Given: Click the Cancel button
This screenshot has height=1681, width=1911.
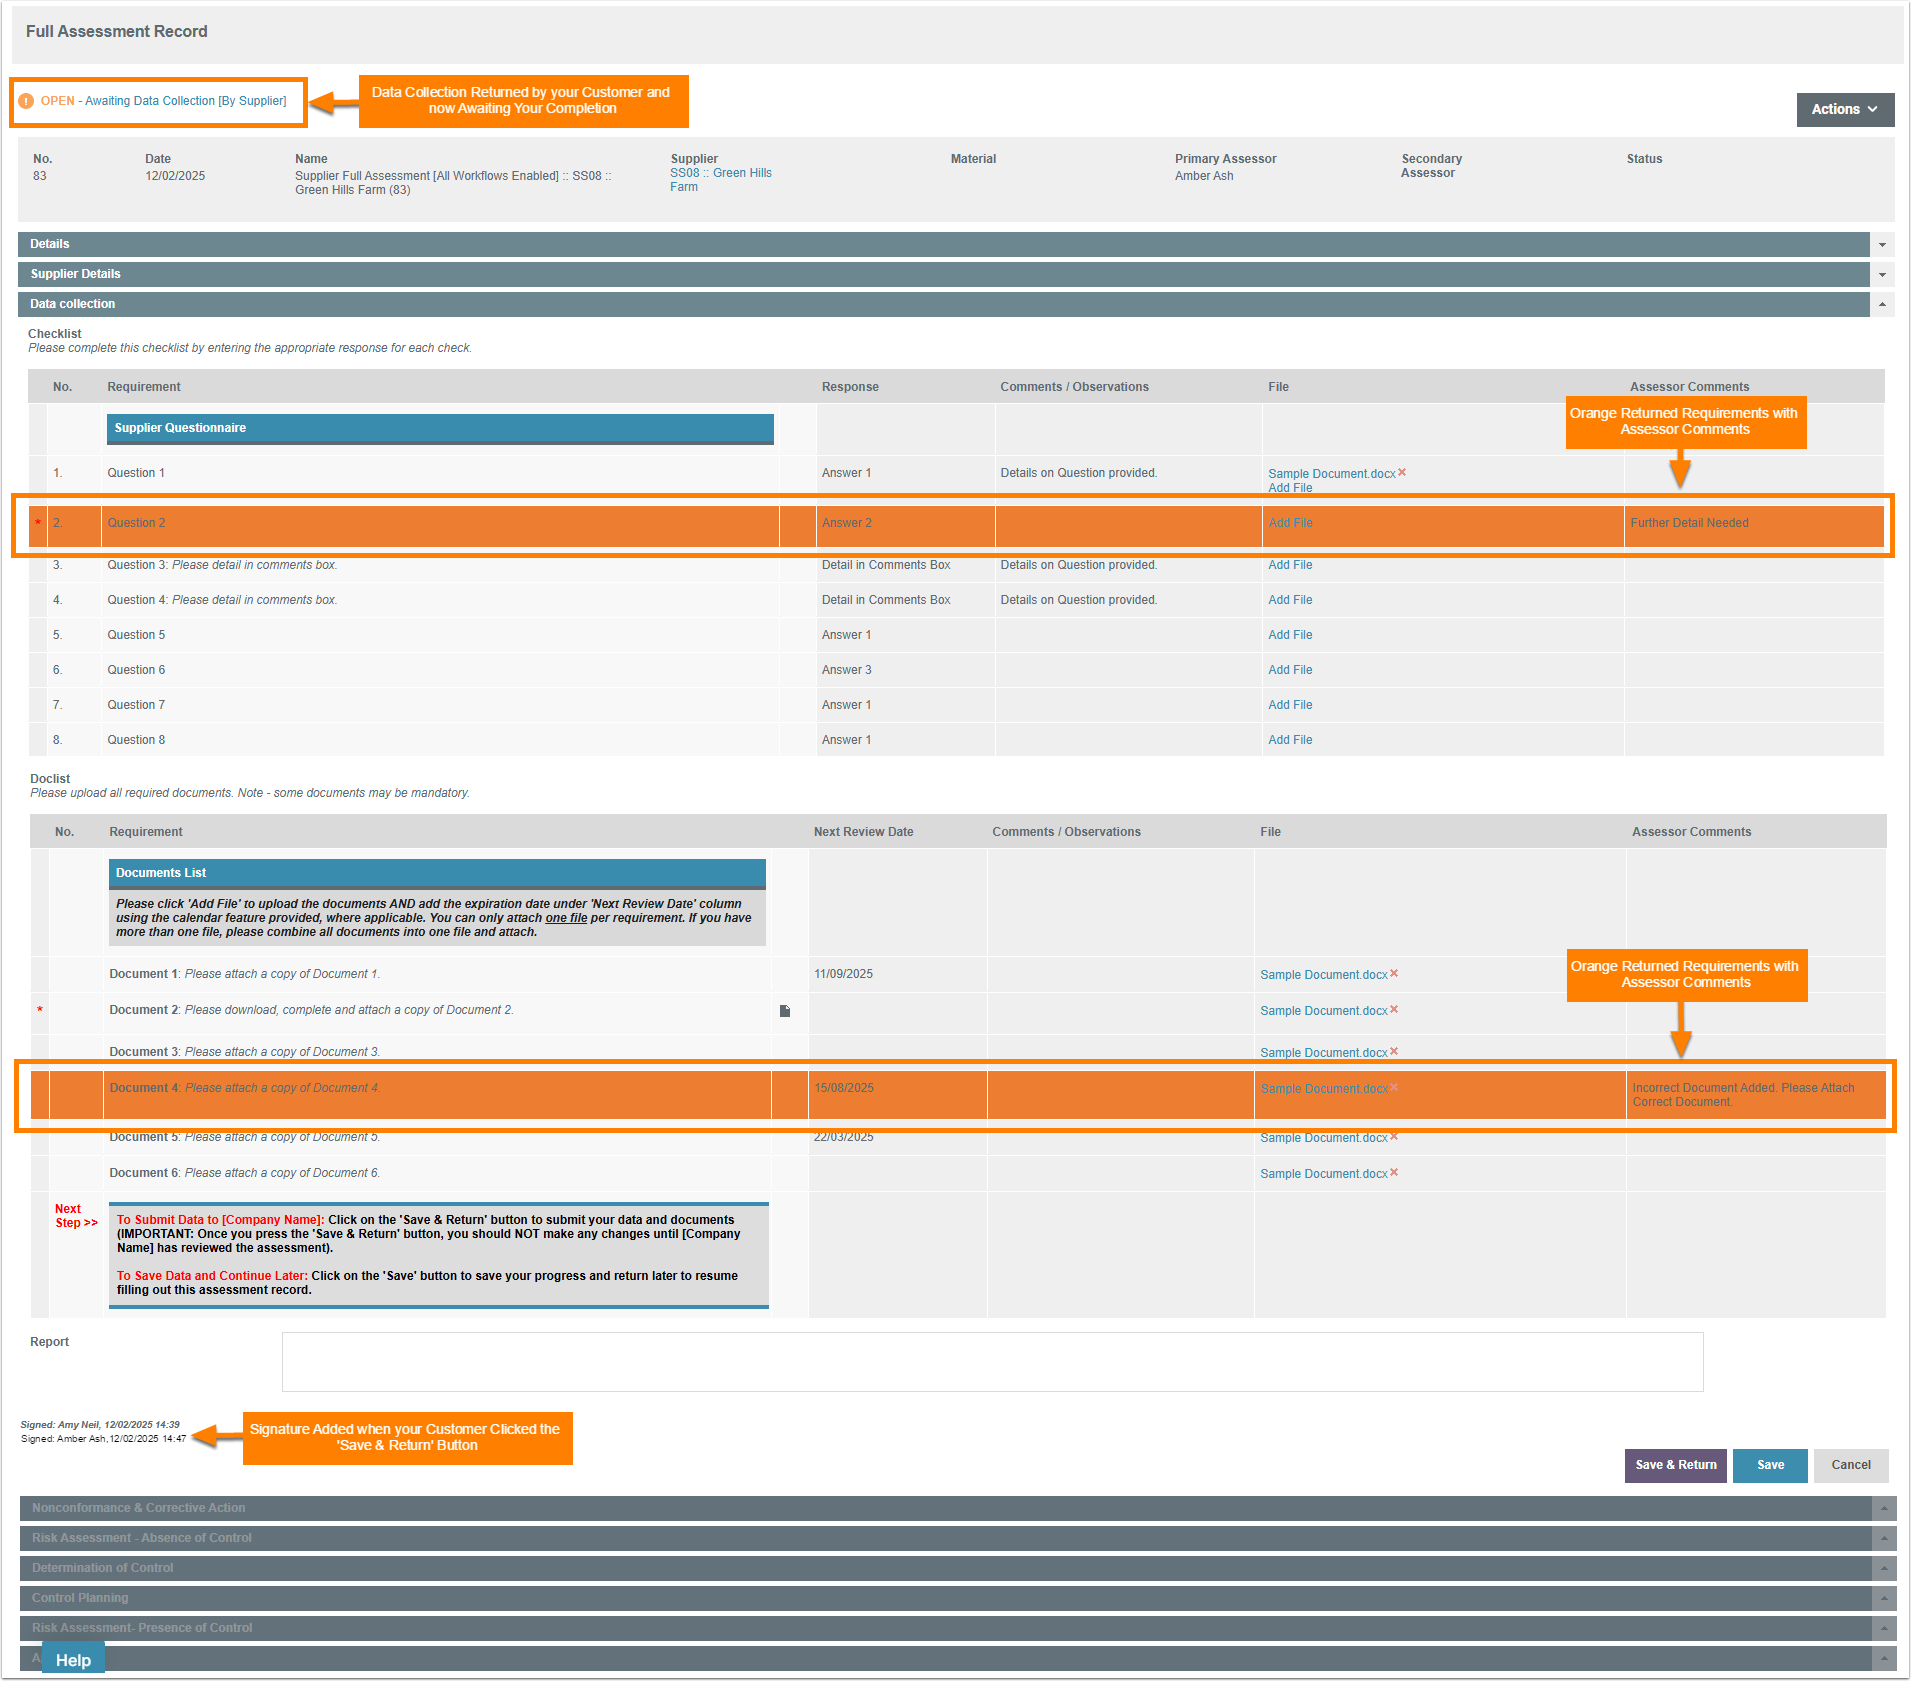Looking at the screenshot, I should pos(1850,1465).
